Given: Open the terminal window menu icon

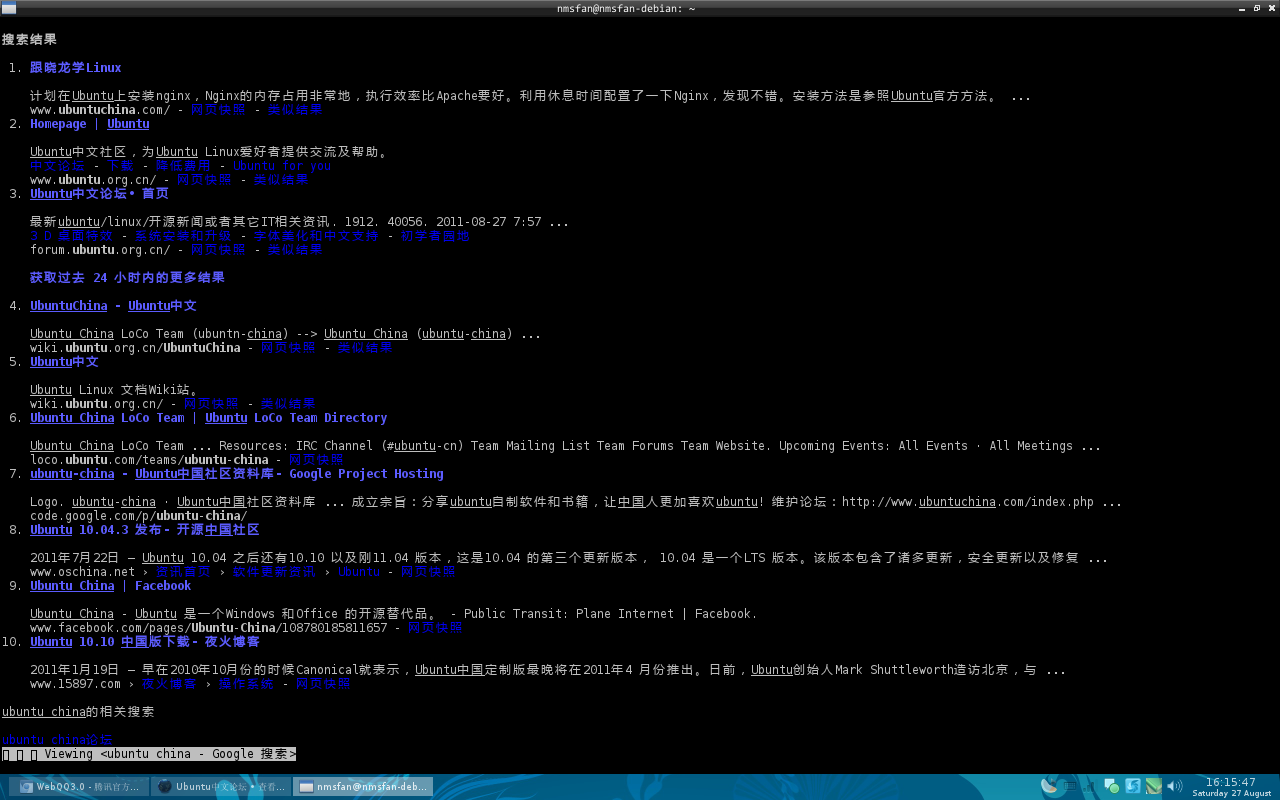Looking at the screenshot, I should click(x=9, y=8).
